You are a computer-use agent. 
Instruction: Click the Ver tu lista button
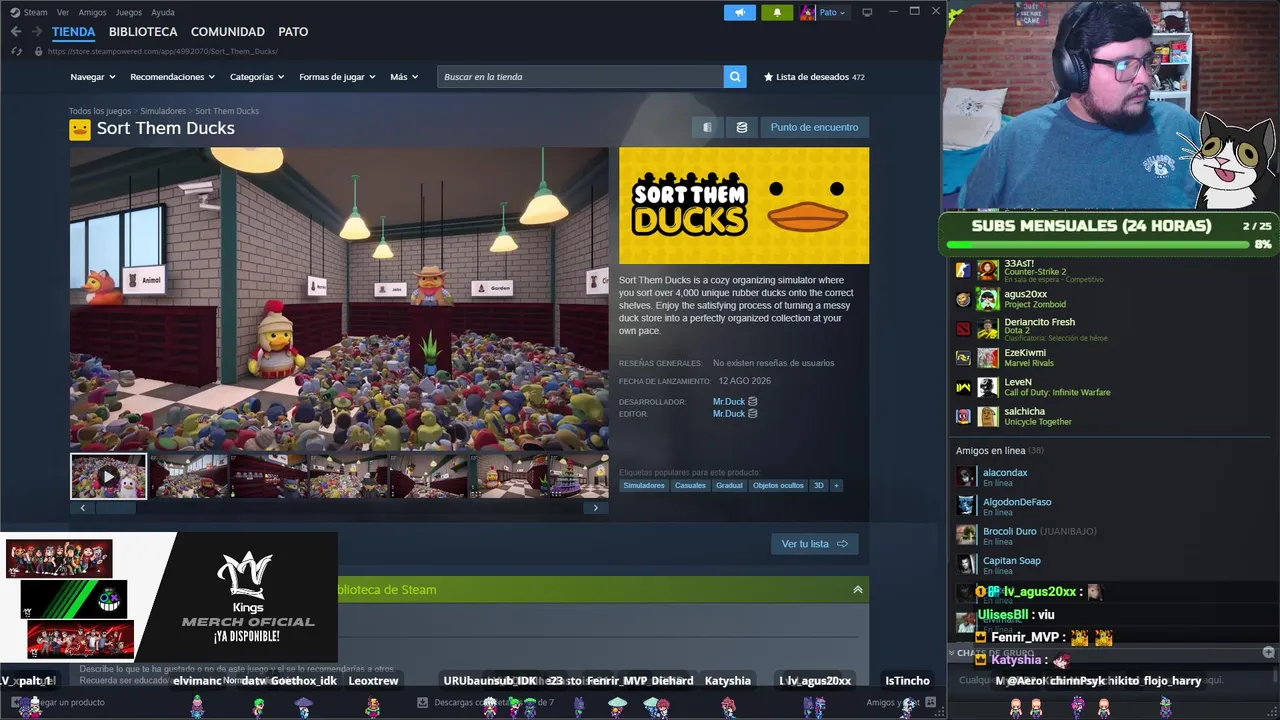coord(814,544)
